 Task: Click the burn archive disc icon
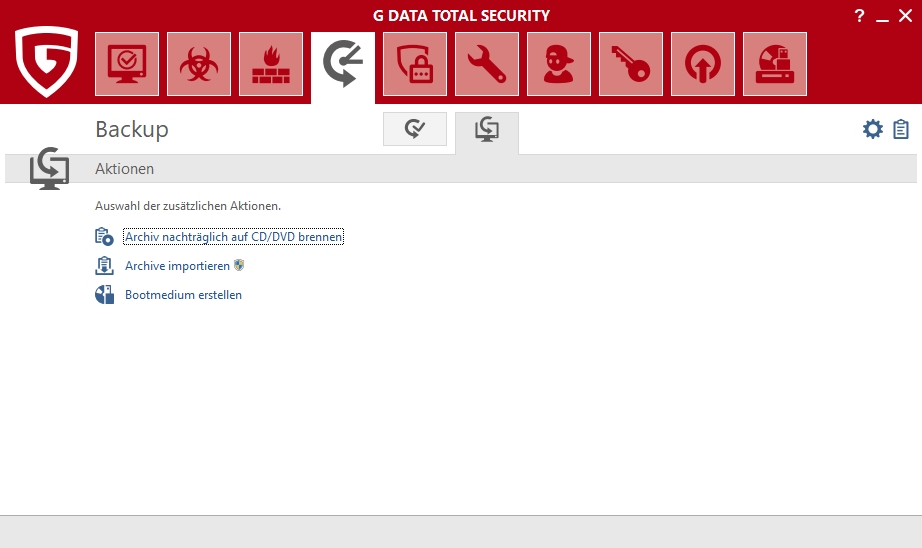pos(104,236)
